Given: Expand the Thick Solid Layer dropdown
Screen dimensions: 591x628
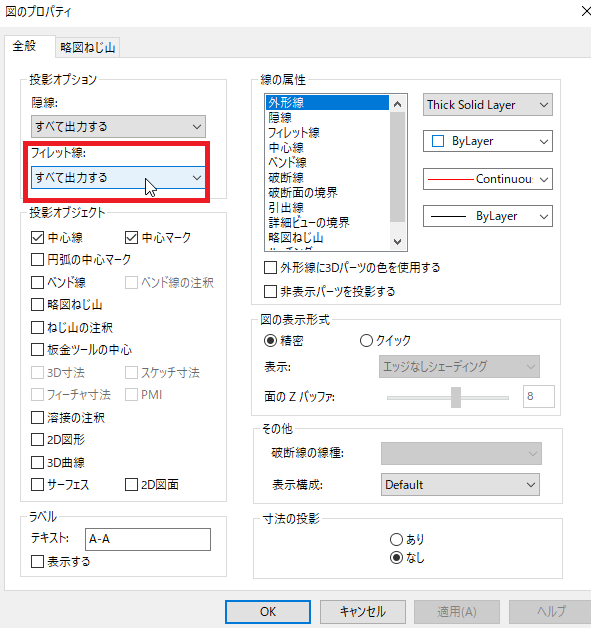Looking at the screenshot, I should (x=488, y=105).
